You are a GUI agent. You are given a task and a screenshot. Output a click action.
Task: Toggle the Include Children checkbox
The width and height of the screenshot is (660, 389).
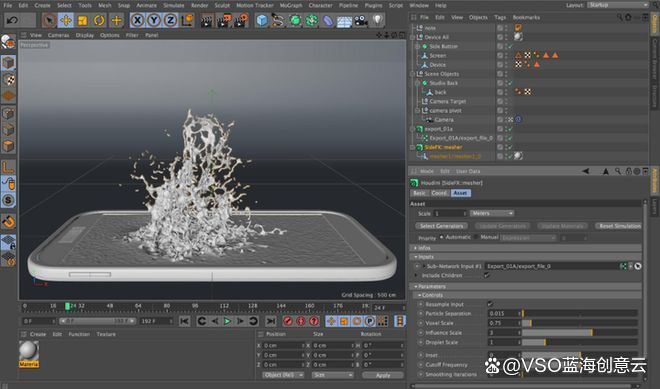click(x=487, y=275)
